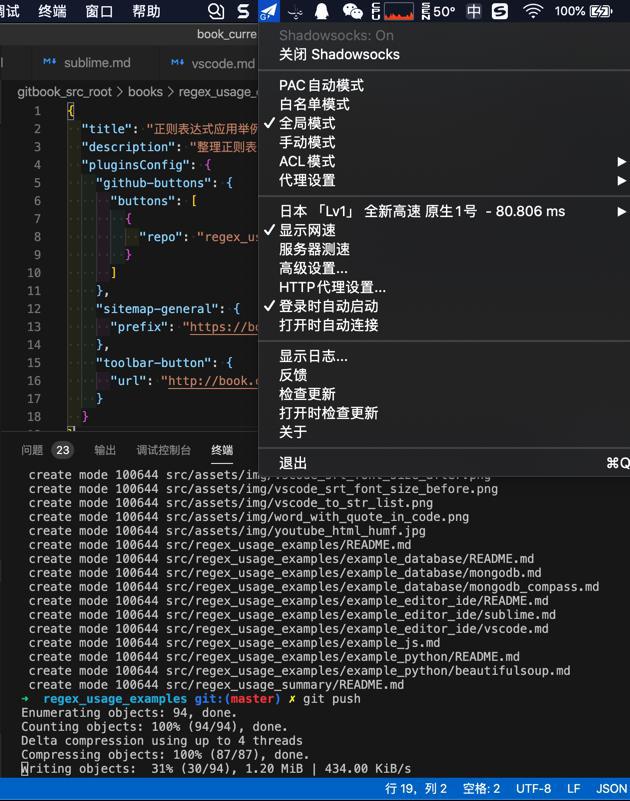
Task: Click the 空格: 2 indentation status item
Action: point(481,789)
